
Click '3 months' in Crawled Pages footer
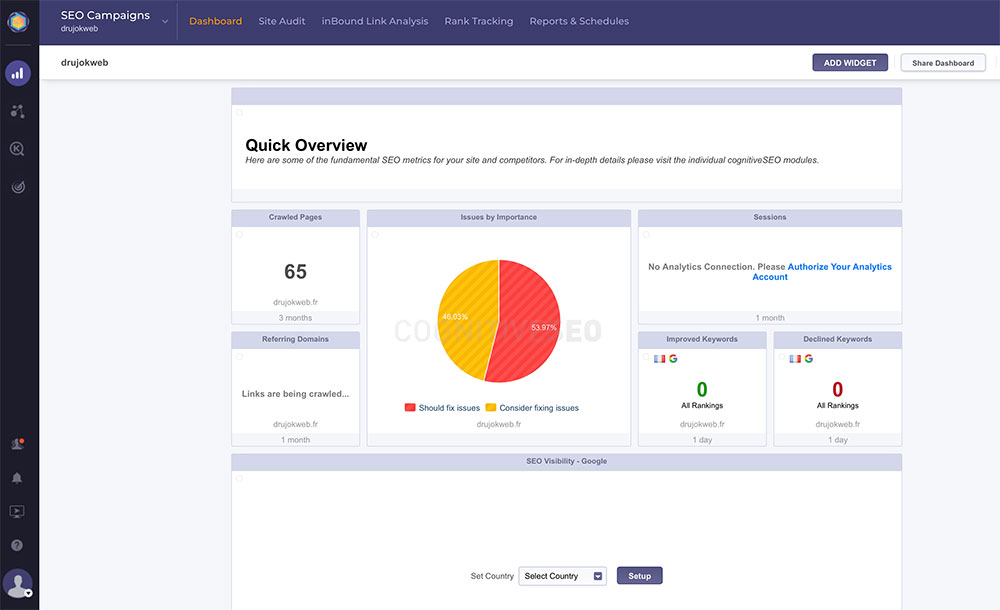[295, 318]
